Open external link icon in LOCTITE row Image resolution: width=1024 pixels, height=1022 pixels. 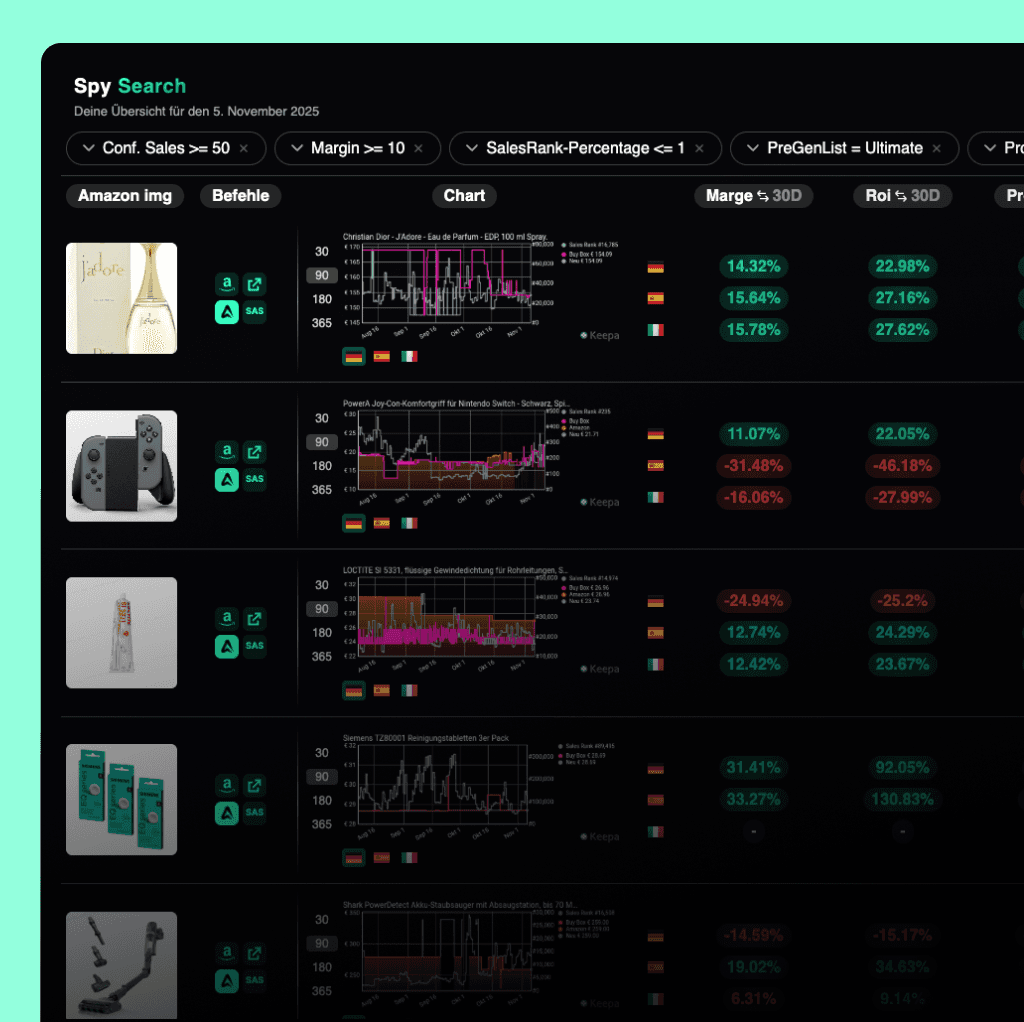pyautogui.click(x=254, y=618)
